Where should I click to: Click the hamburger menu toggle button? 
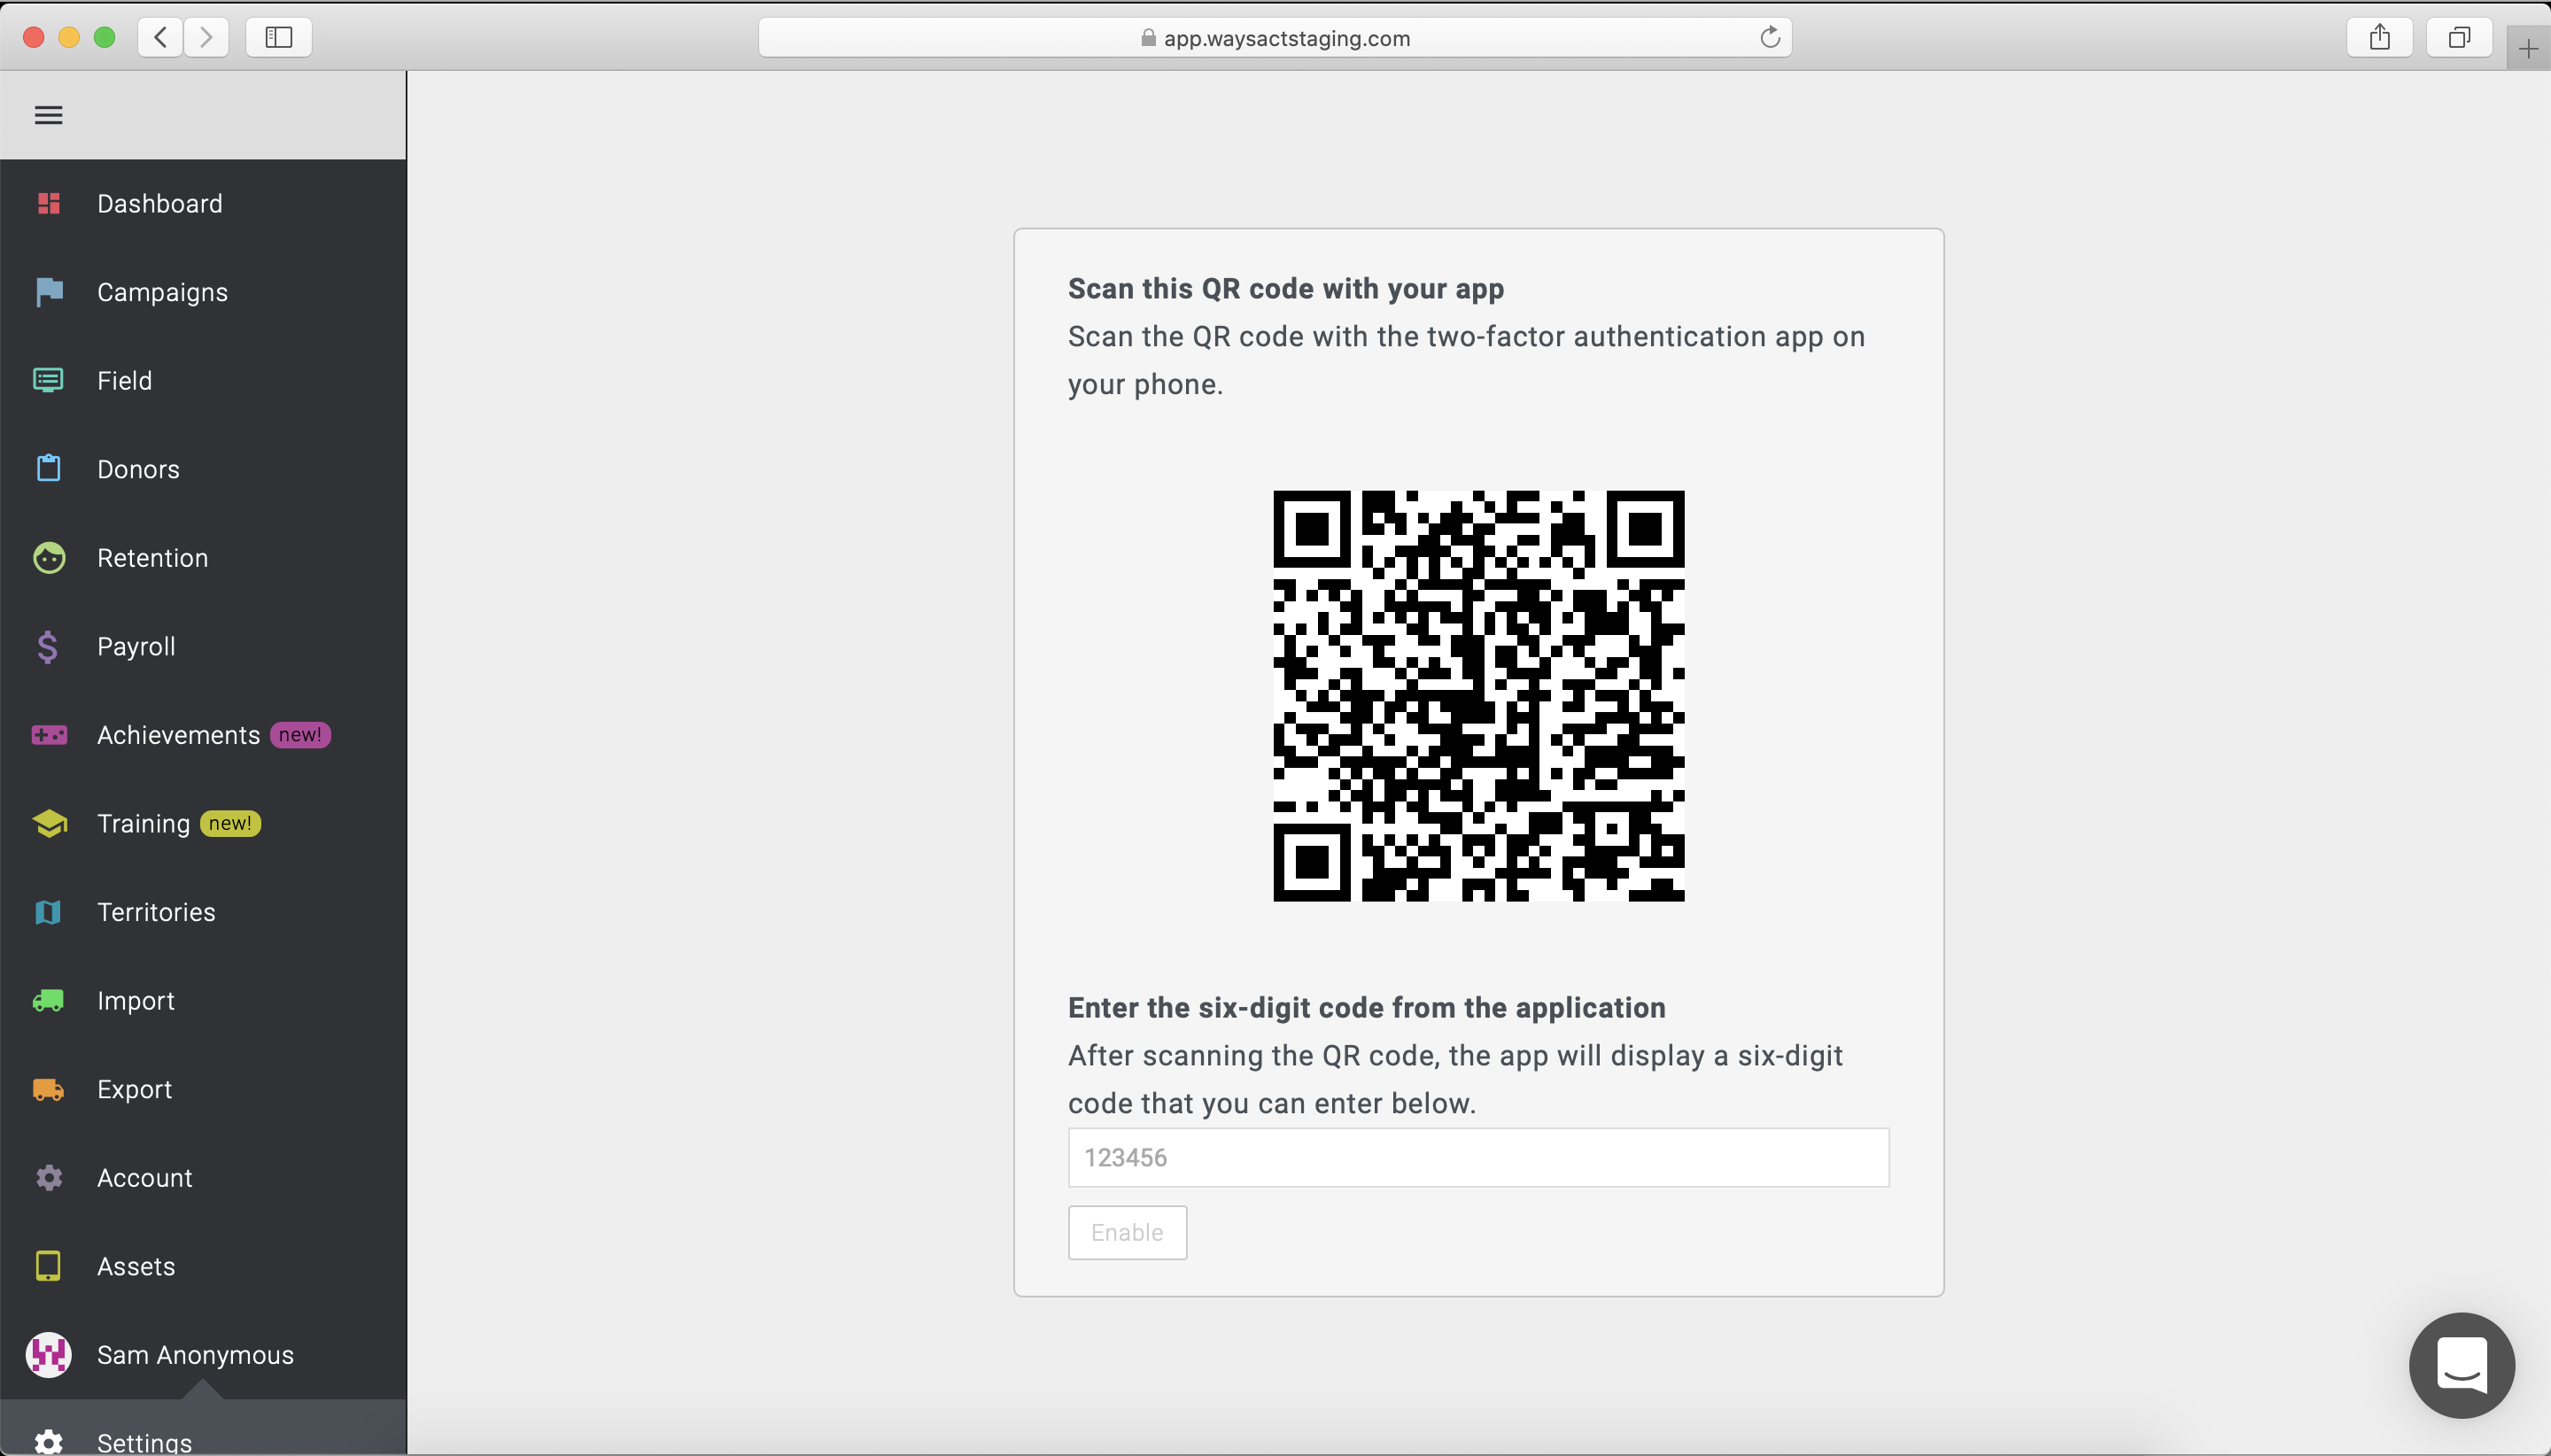49,116
